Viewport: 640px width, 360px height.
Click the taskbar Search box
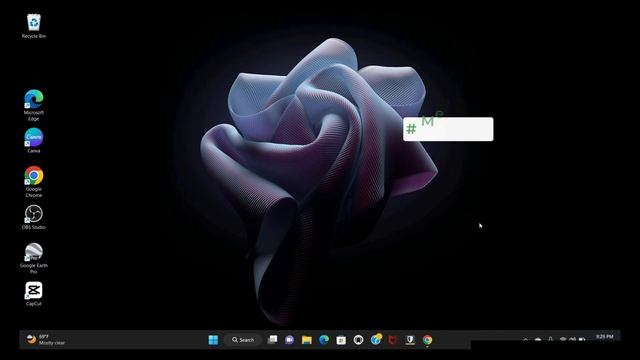click(243, 340)
